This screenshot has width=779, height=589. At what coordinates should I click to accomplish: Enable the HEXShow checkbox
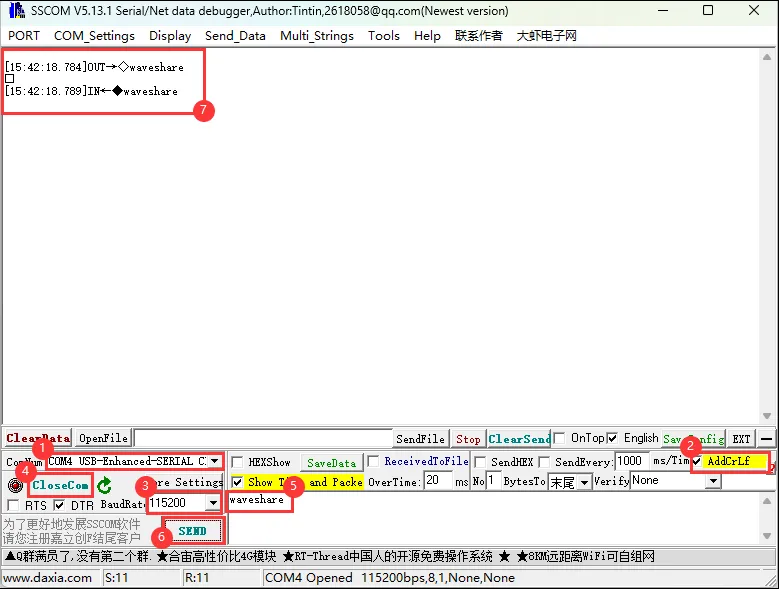point(237,462)
